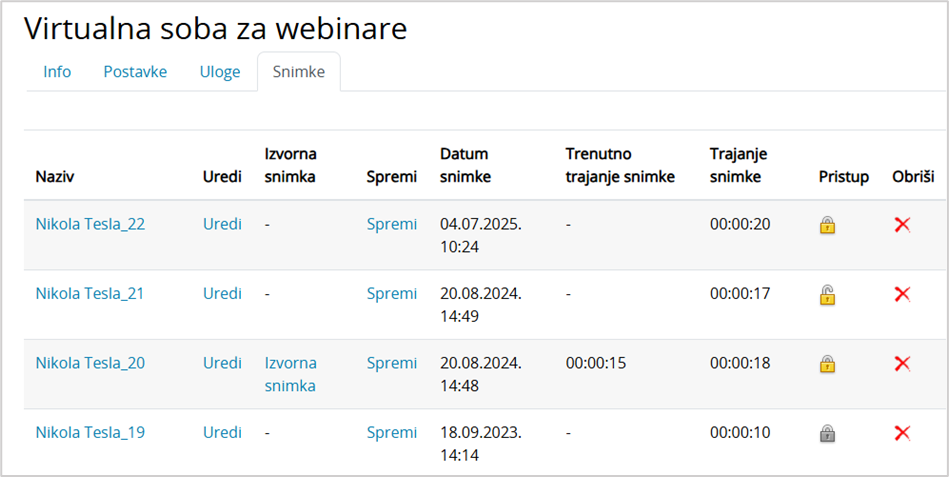Click the date 20.08.2024. 14:49

click(x=481, y=305)
